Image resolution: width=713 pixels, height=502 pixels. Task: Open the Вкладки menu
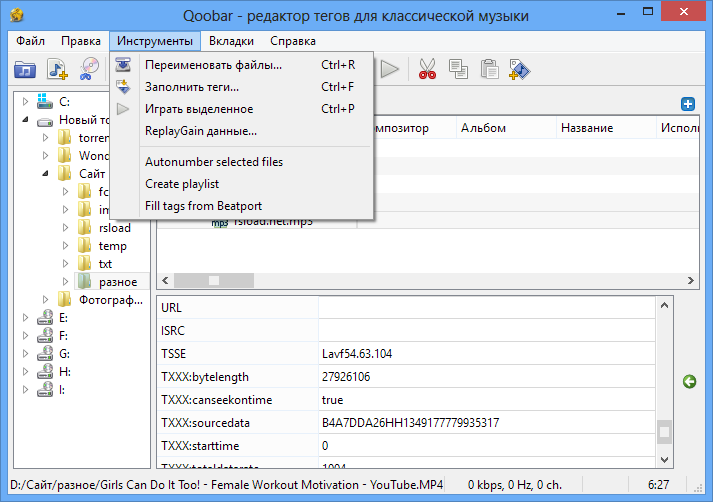pyautogui.click(x=231, y=41)
